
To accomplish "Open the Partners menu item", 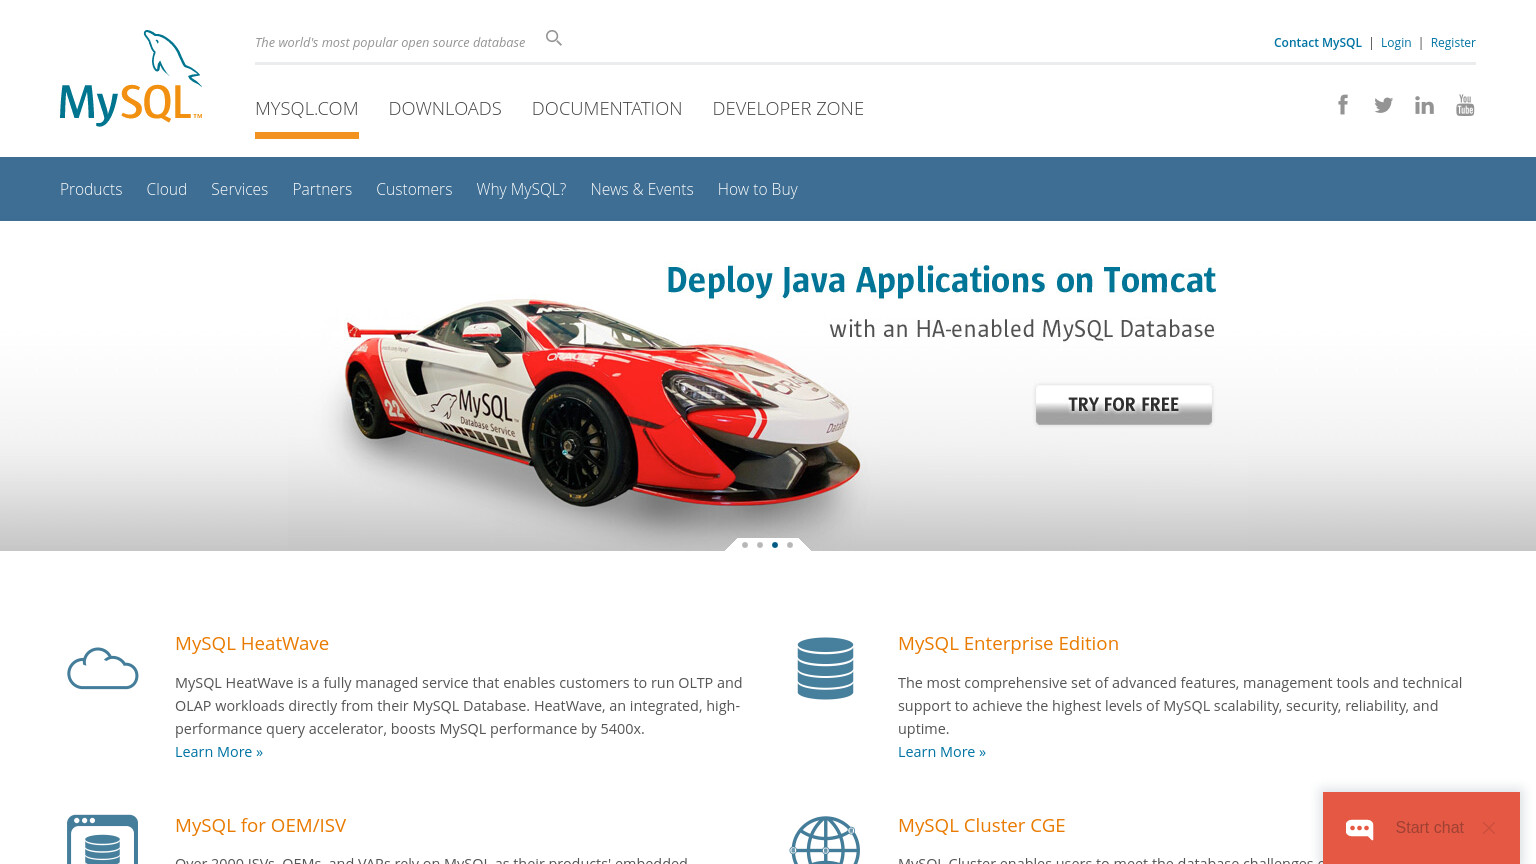I will (322, 189).
